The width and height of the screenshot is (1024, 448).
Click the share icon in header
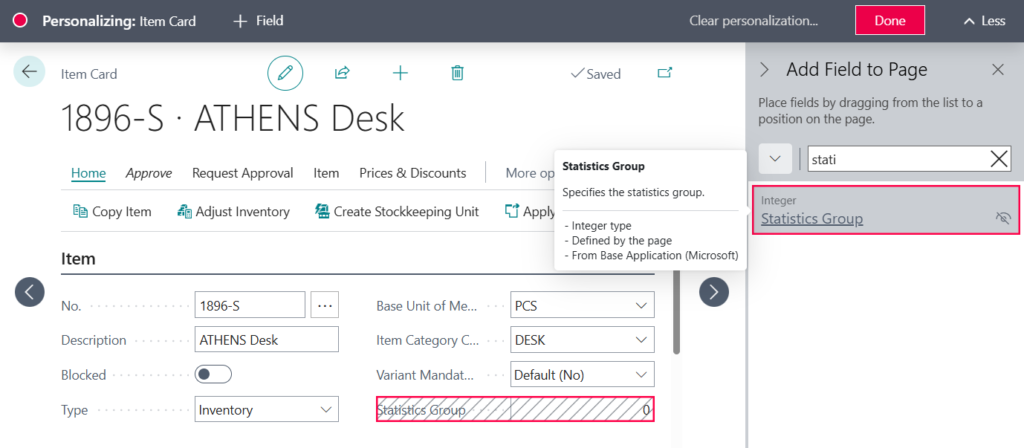pyautogui.click(x=342, y=73)
